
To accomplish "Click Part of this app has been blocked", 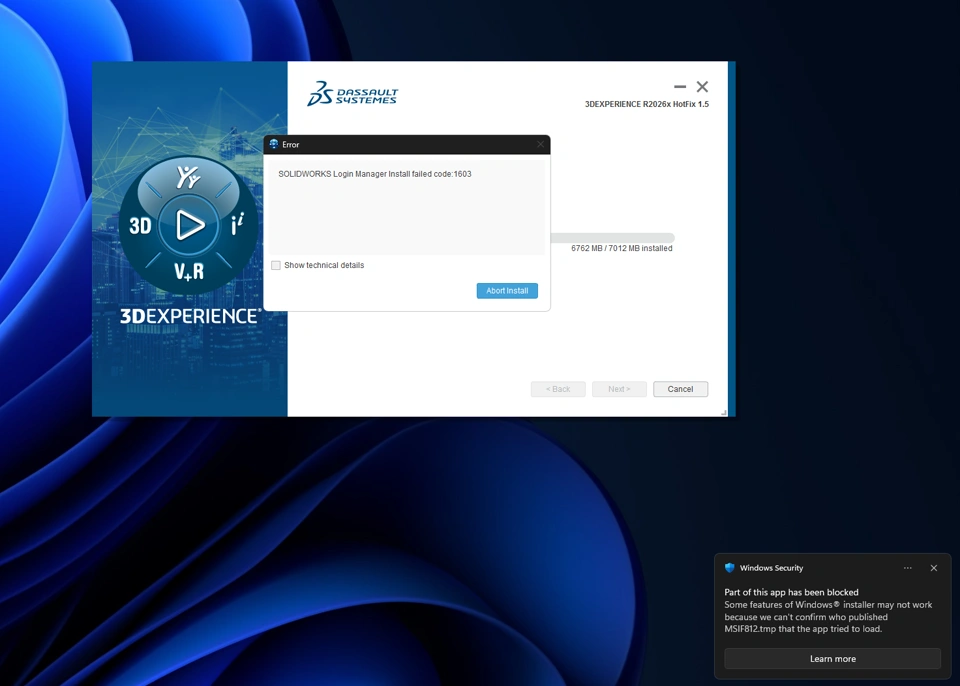I will pos(791,592).
